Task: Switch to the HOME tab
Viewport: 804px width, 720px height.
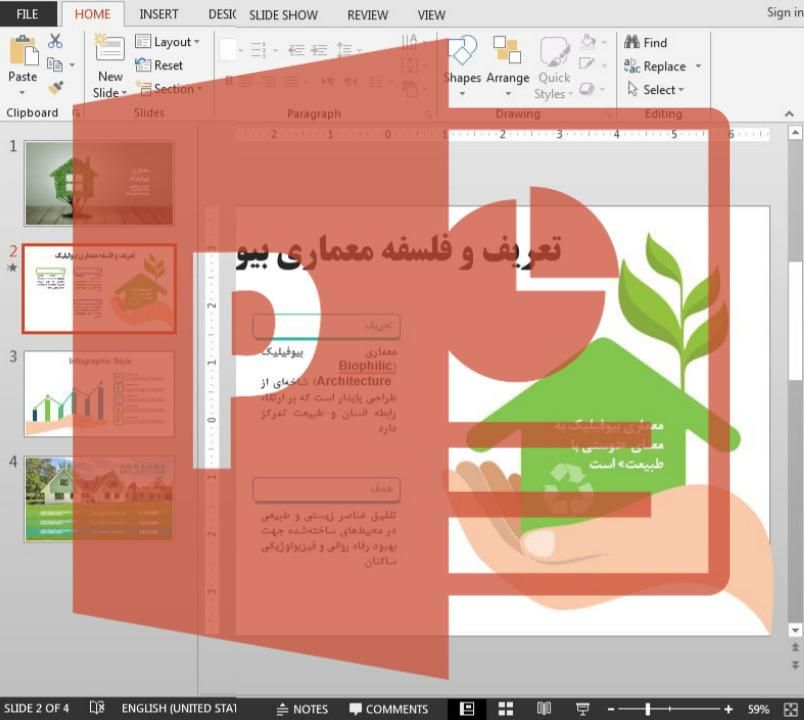Action: [92, 14]
